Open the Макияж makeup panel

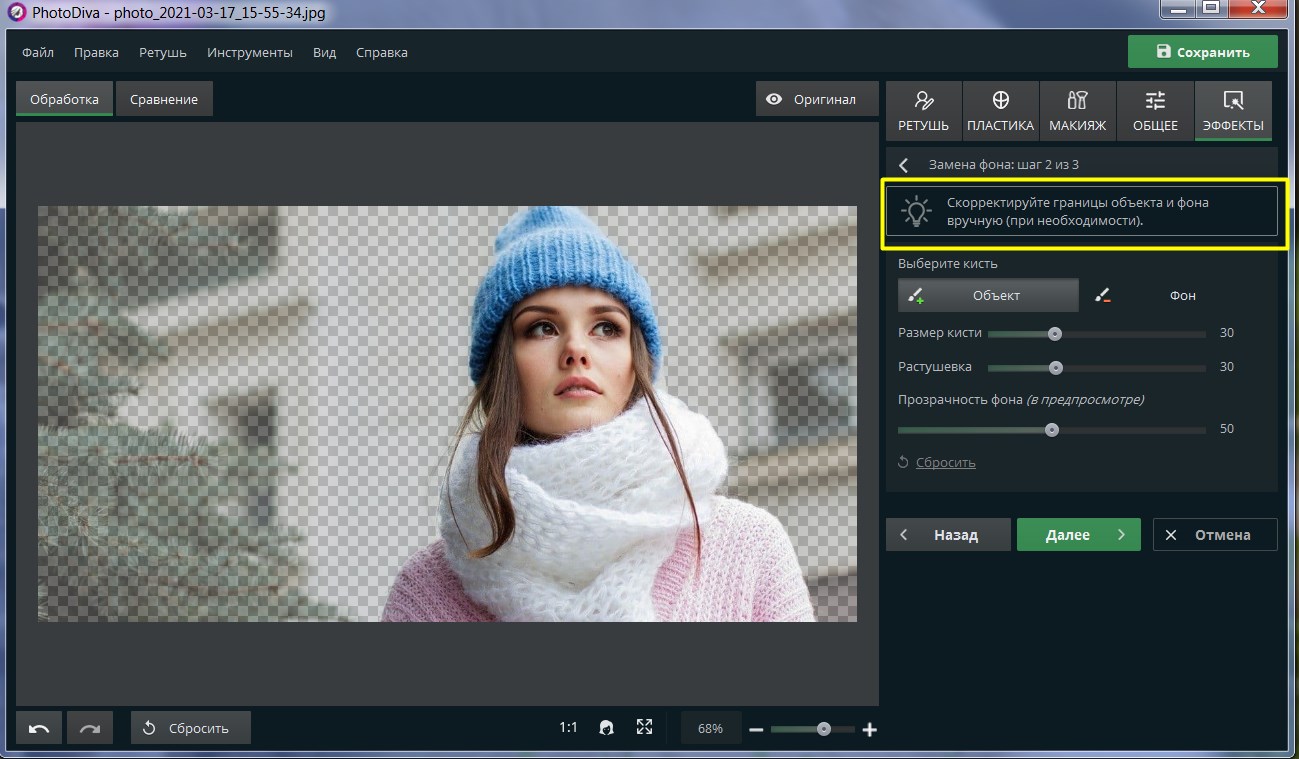(1077, 110)
